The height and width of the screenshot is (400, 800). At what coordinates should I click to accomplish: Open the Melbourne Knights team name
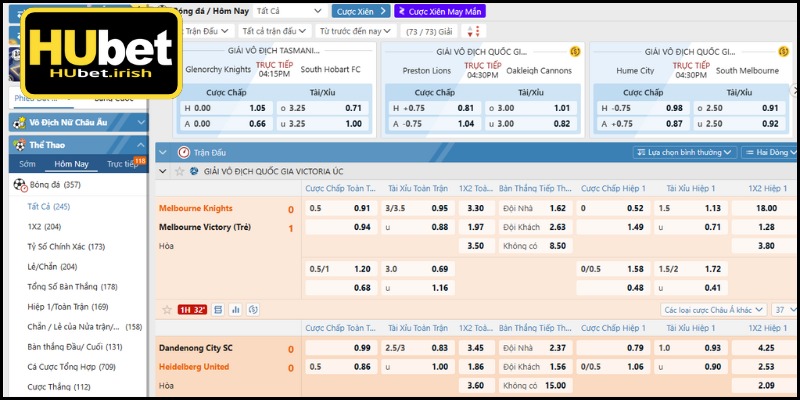coord(196,208)
